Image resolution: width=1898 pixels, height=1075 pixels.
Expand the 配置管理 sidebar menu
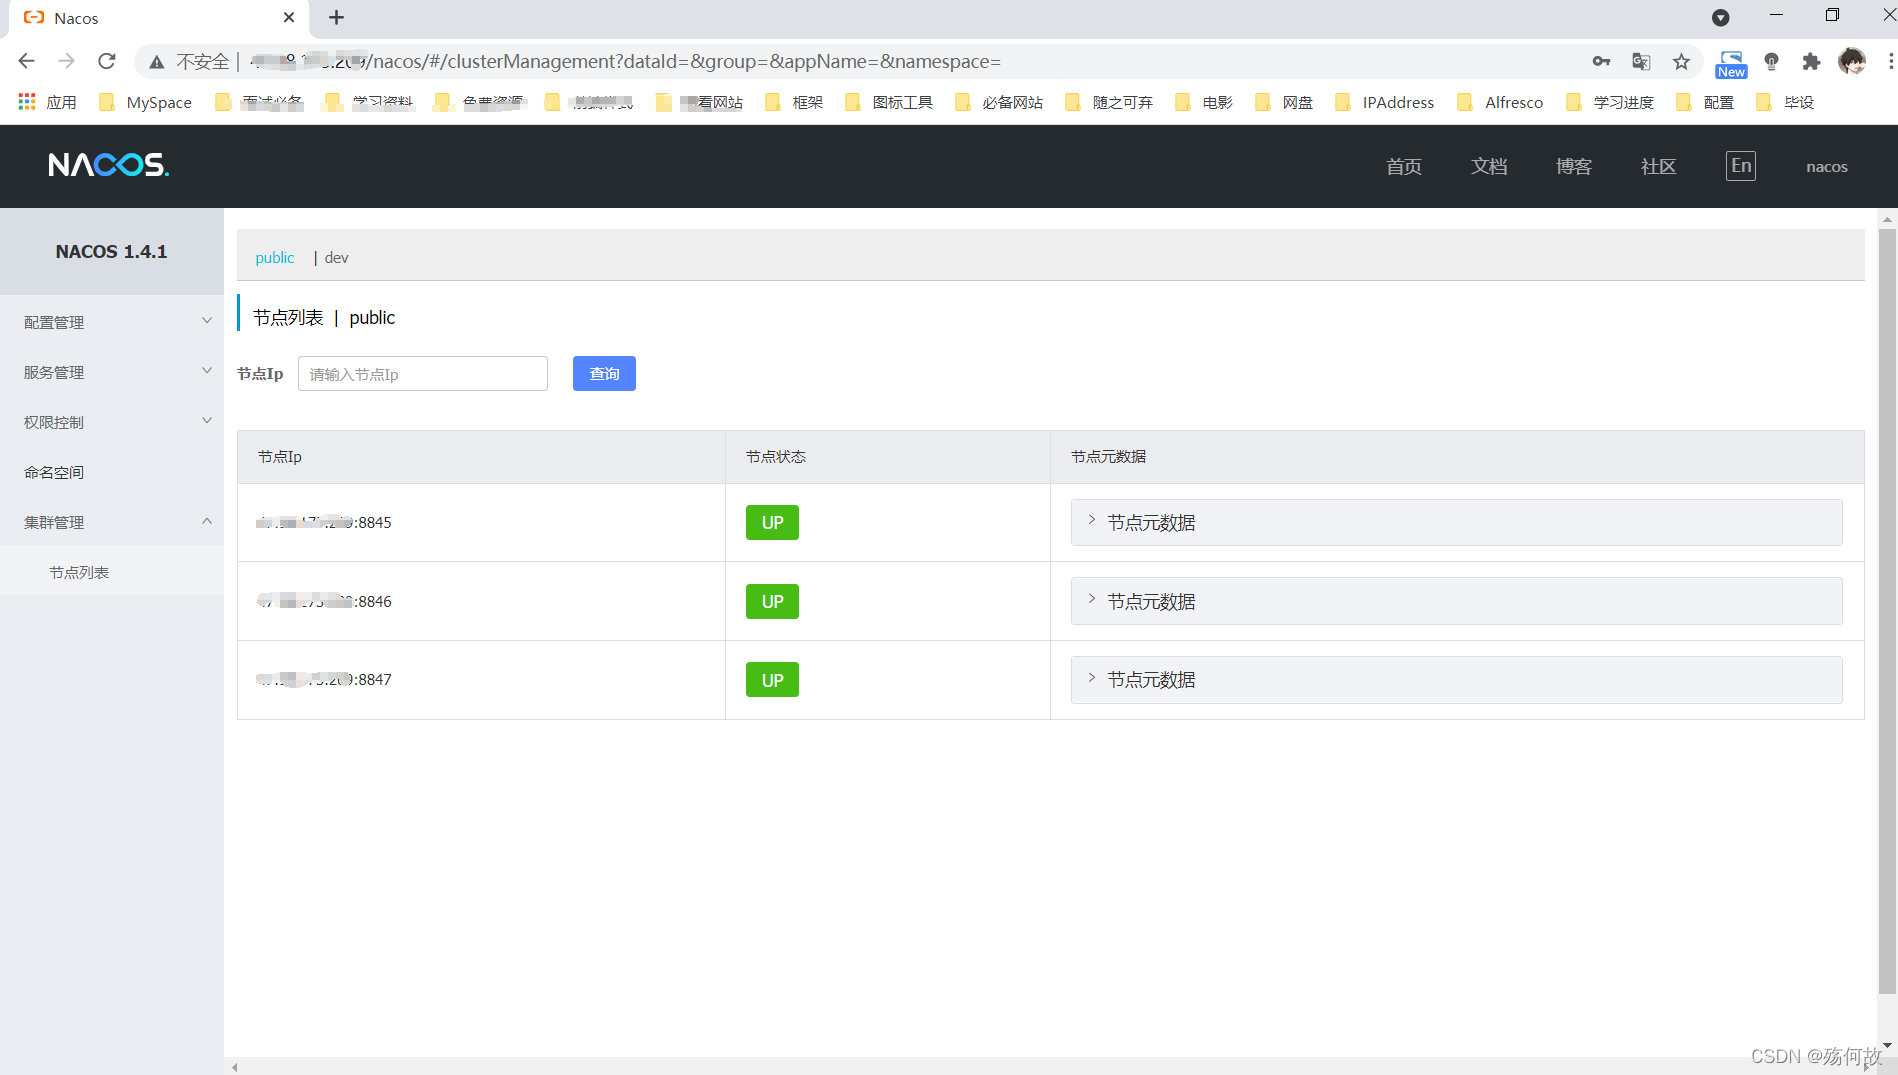(112, 322)
